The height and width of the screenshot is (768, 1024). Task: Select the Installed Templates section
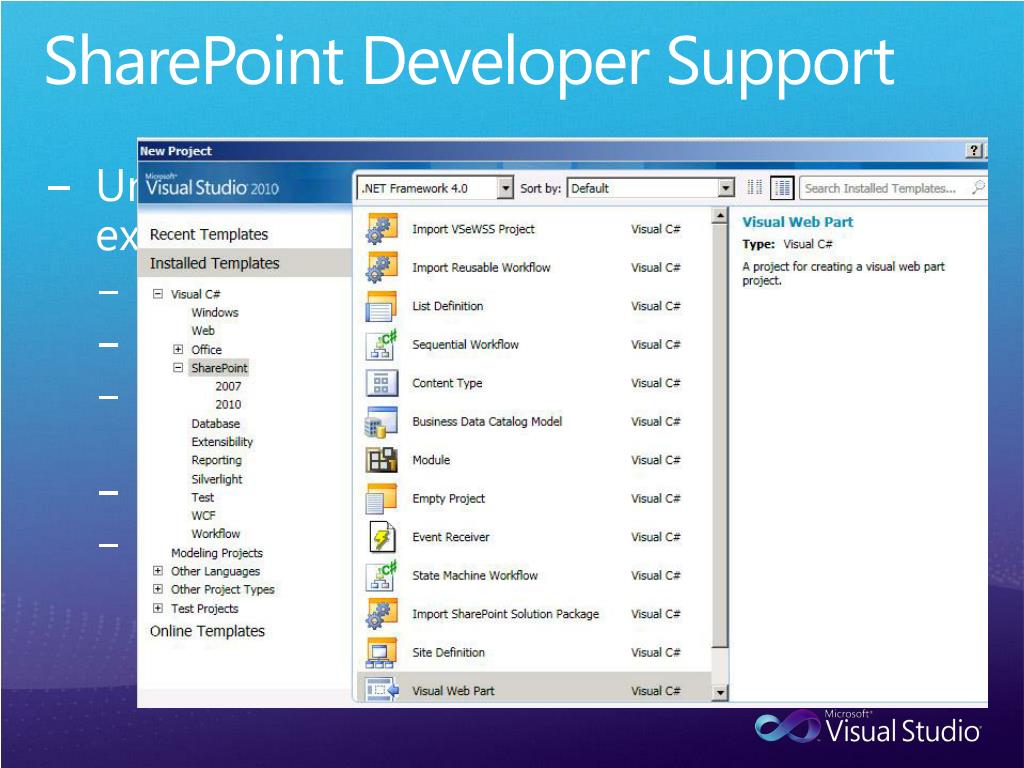point(246,263)
